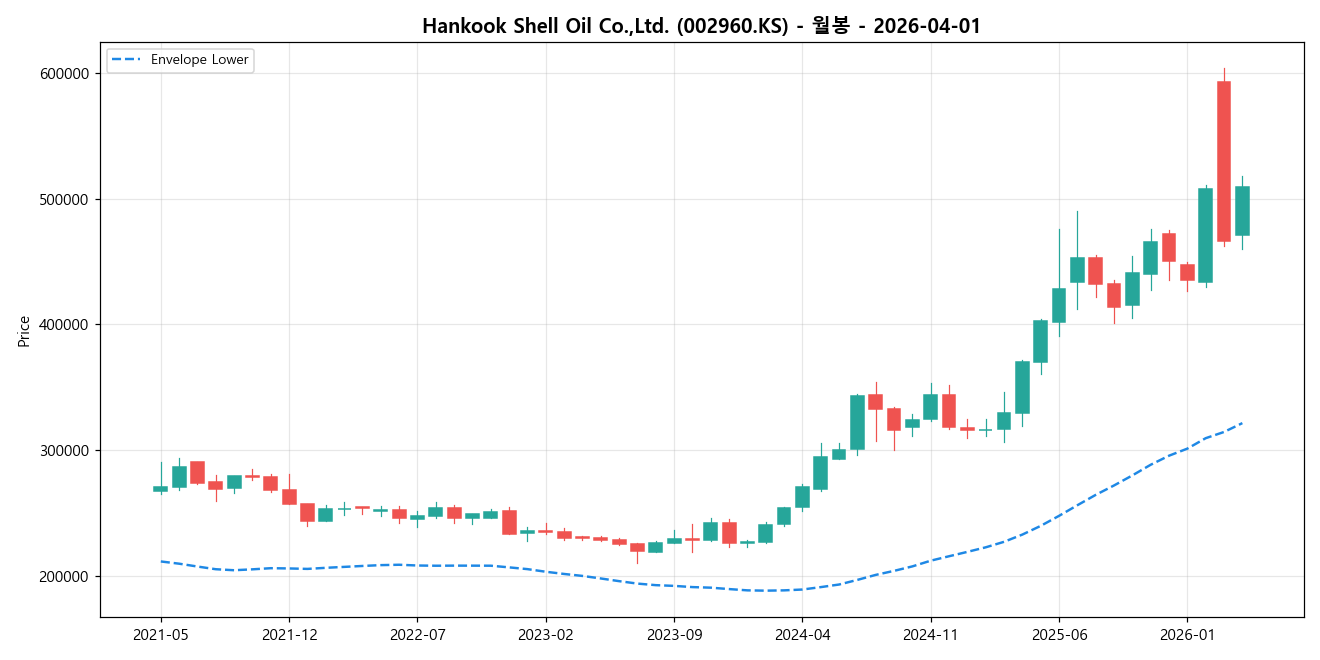Viewport: 1320px width, 660px height.
Task: Click the 2022-07 x-axis label
Action: 417,634
